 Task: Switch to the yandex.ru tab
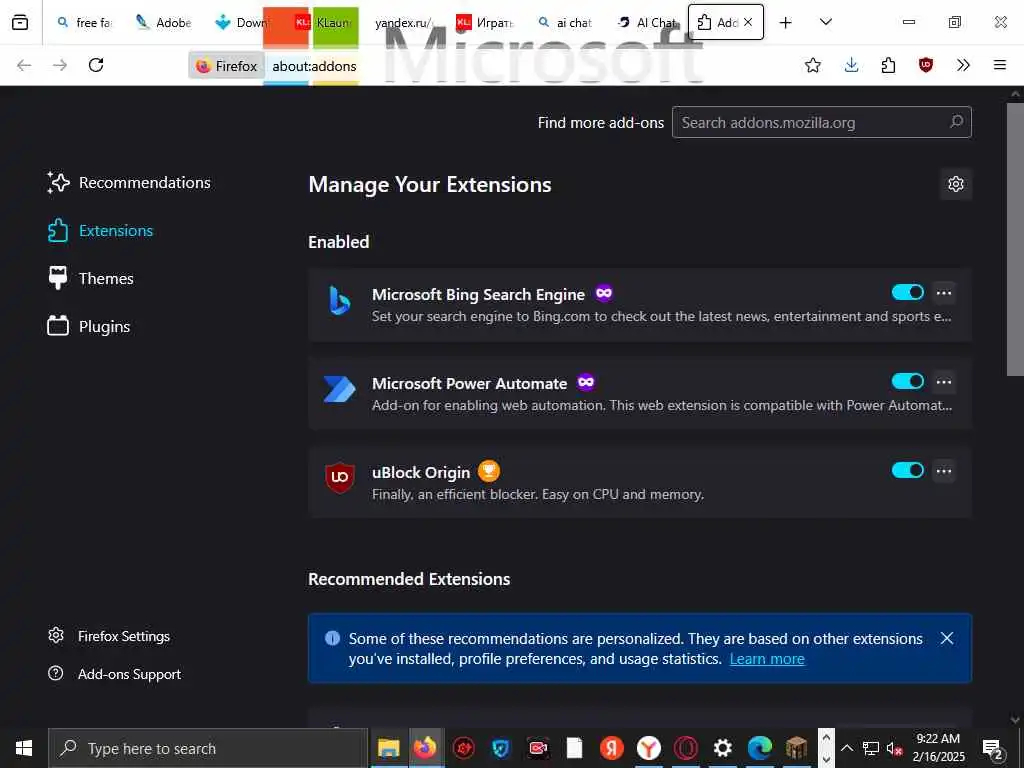[x=402, y=23]
